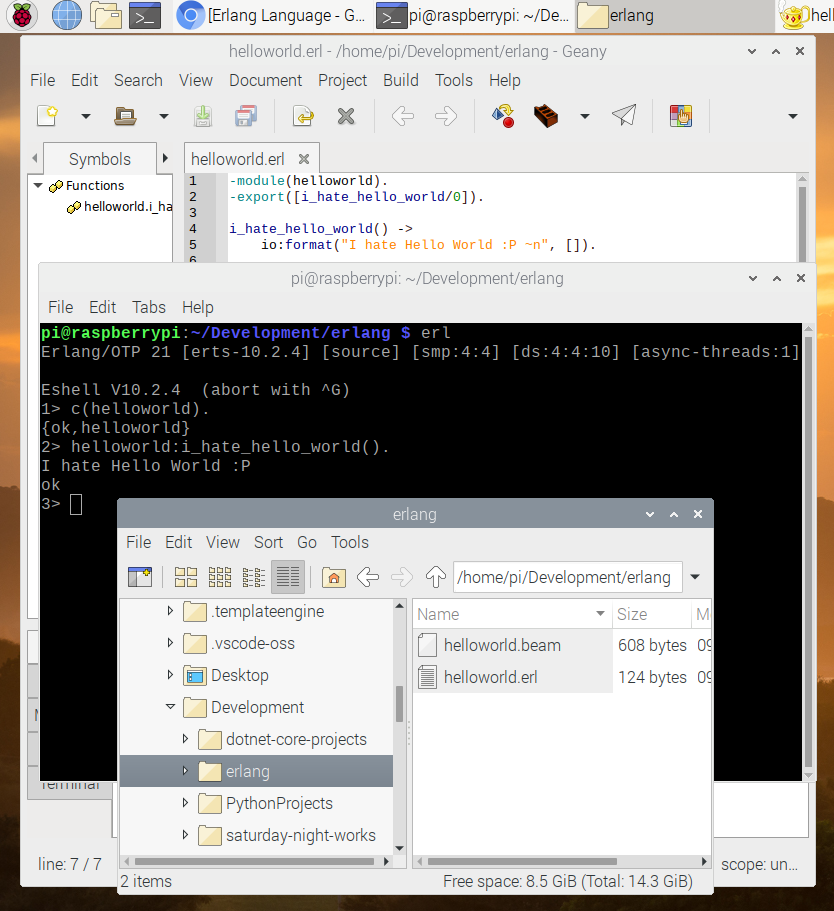The image size is (834, 911).
Task: Open Geany Build menu
Action: coord(401,80)
